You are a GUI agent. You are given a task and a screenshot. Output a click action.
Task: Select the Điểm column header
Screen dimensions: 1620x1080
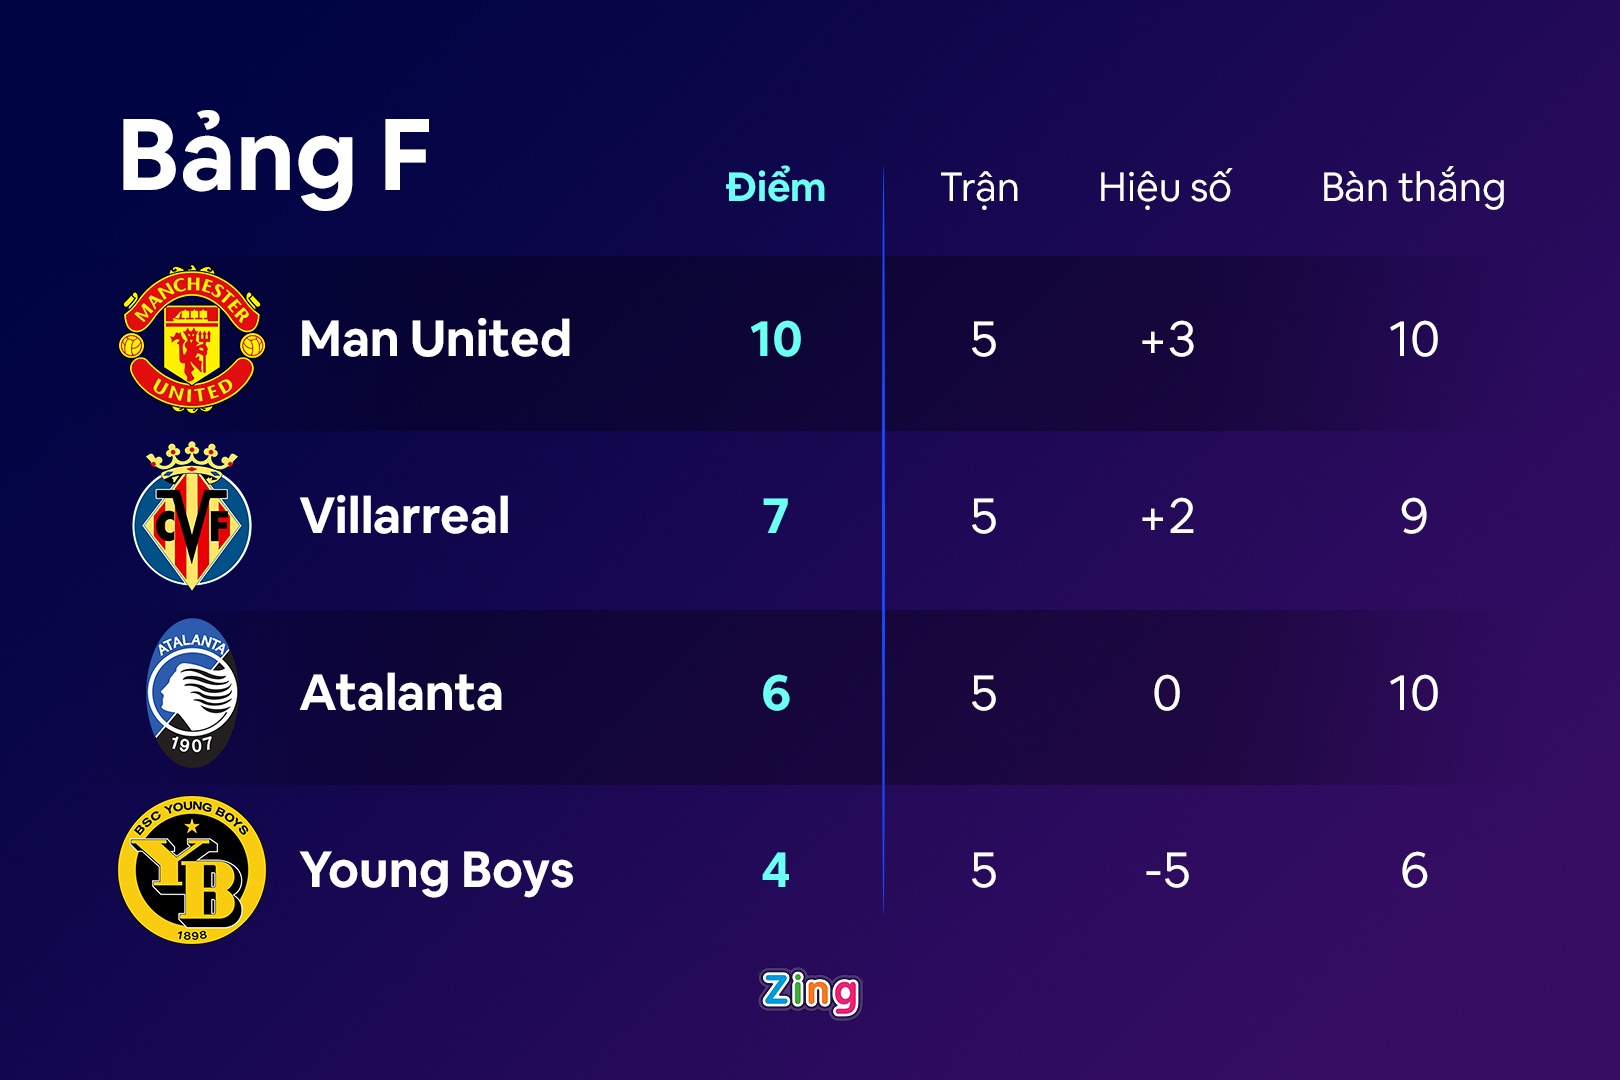pyautogui.click(x=776, y=188)
